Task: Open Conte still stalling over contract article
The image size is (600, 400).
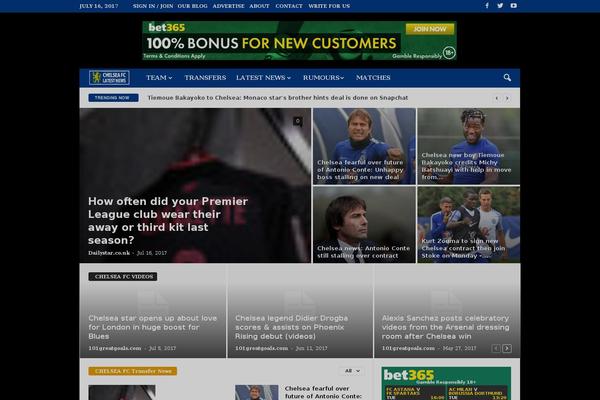Action: (364, 252)
